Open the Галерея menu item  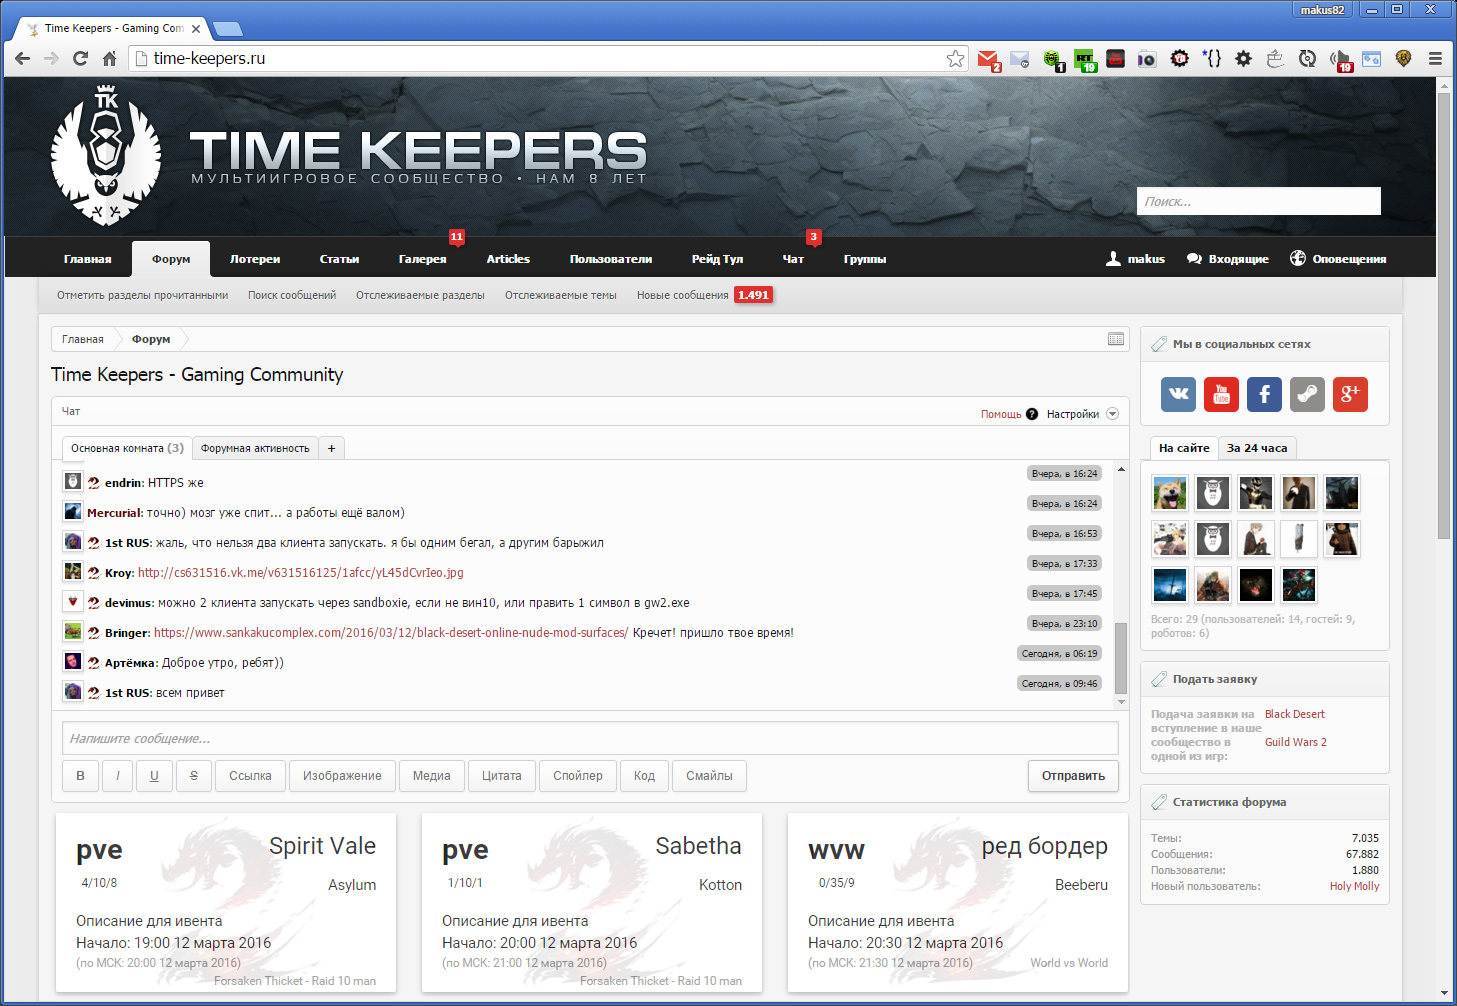(x=423, y=259)
